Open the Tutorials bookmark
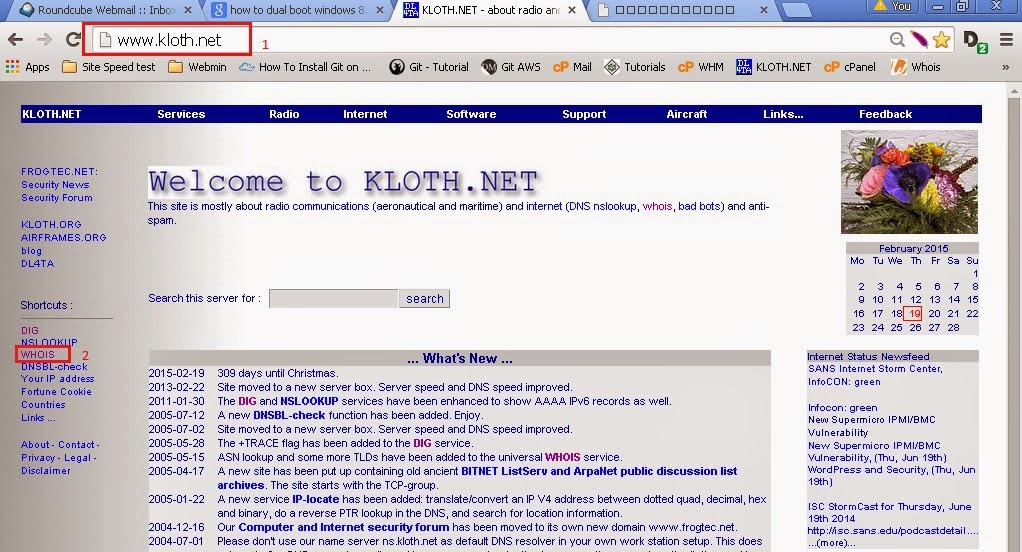 [x=635, y=66]
